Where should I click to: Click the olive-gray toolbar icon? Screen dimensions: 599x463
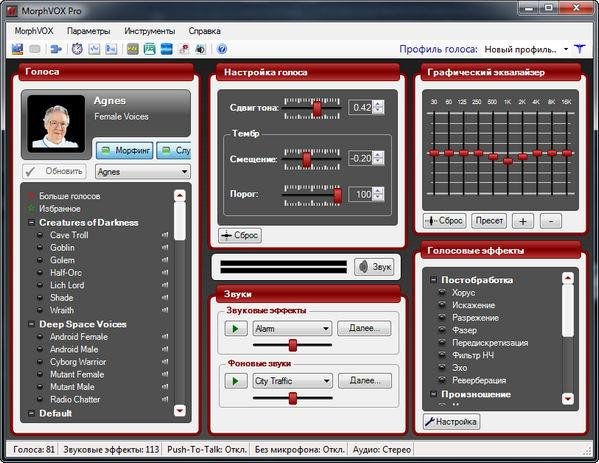click(x=133, y=49)
